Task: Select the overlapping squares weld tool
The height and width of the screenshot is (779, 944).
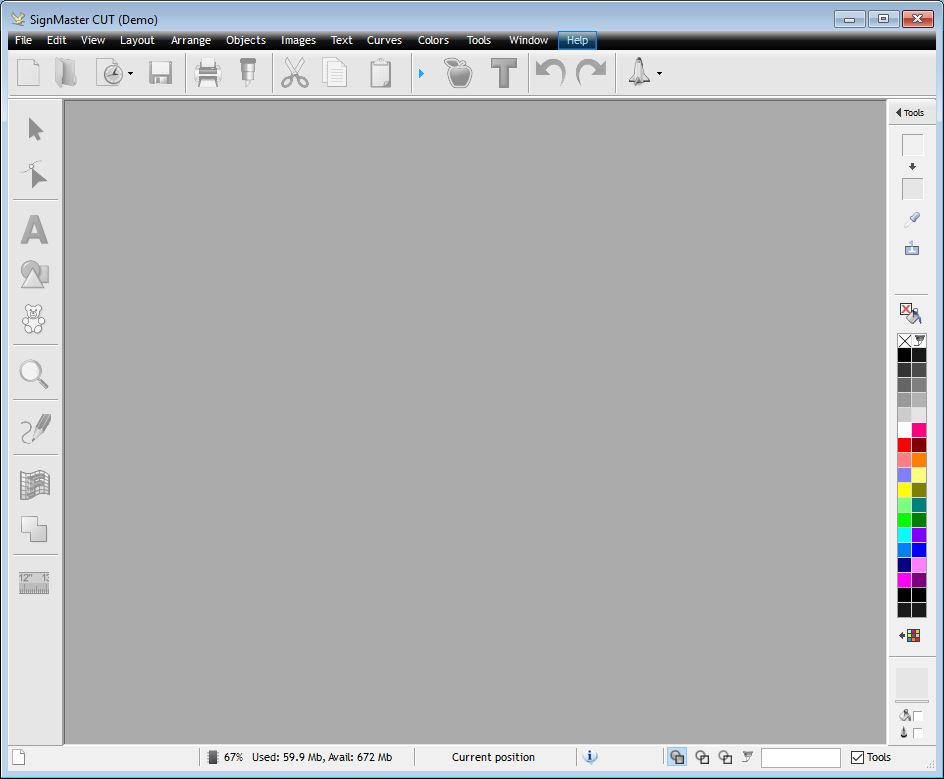Action: point(34,529)
